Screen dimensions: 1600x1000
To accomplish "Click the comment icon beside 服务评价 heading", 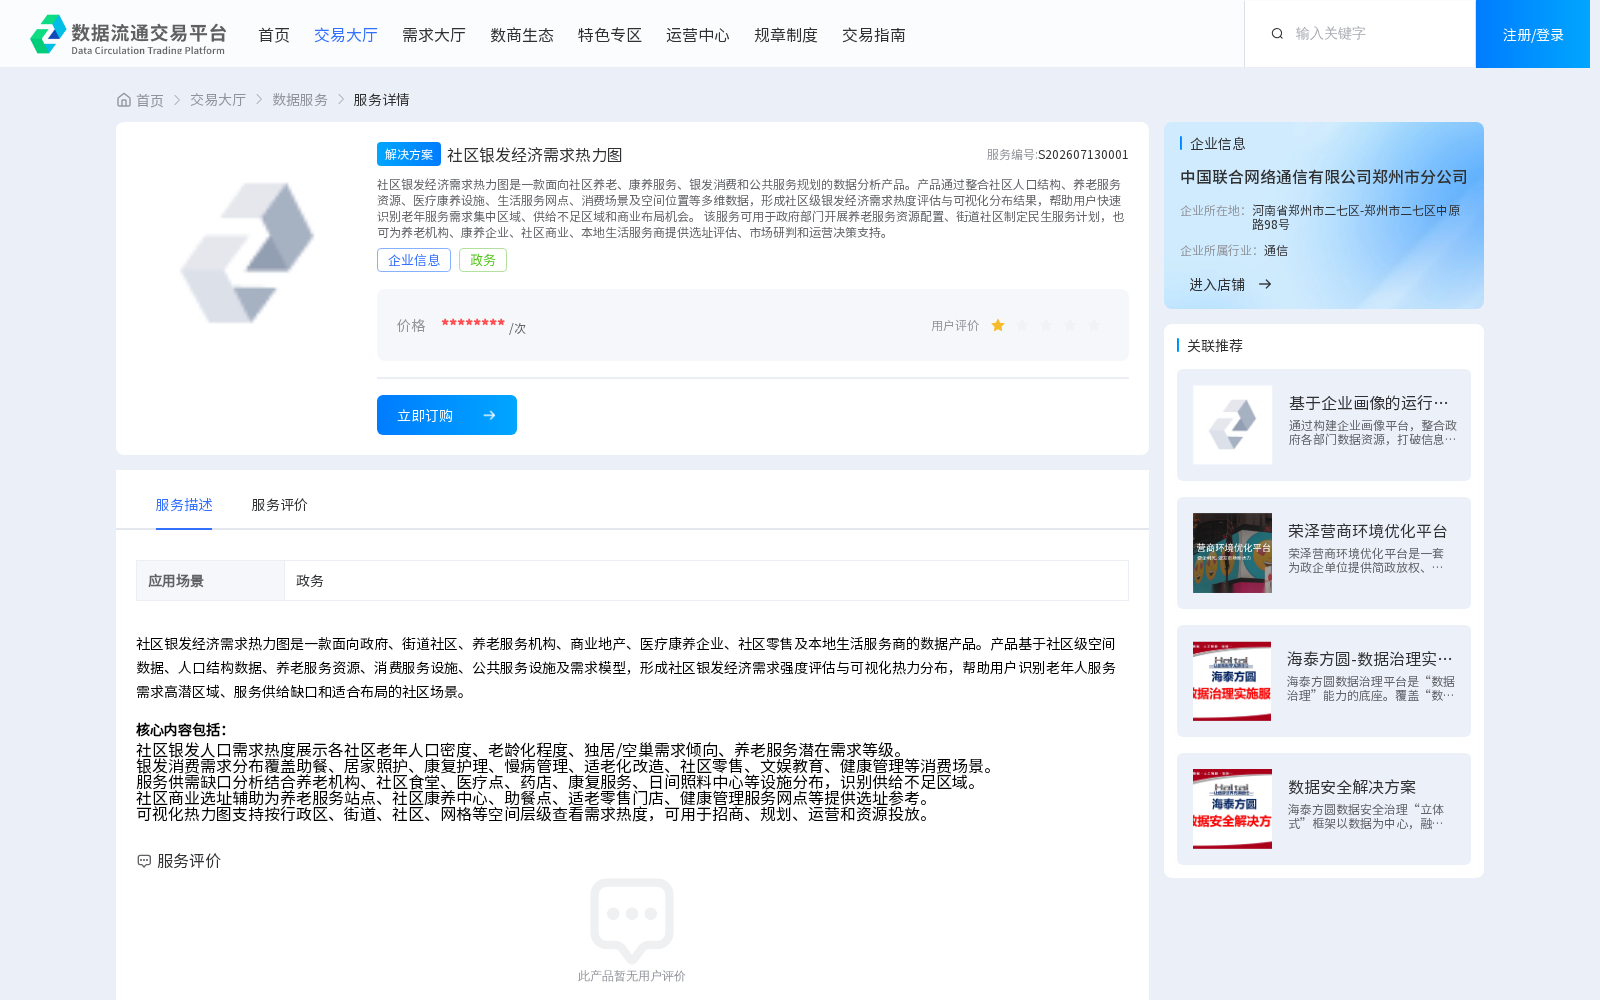I will pos(144,861).
